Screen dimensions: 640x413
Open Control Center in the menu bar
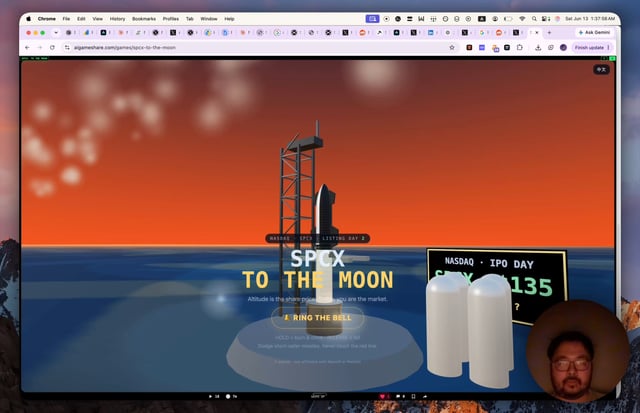(546, 19)
